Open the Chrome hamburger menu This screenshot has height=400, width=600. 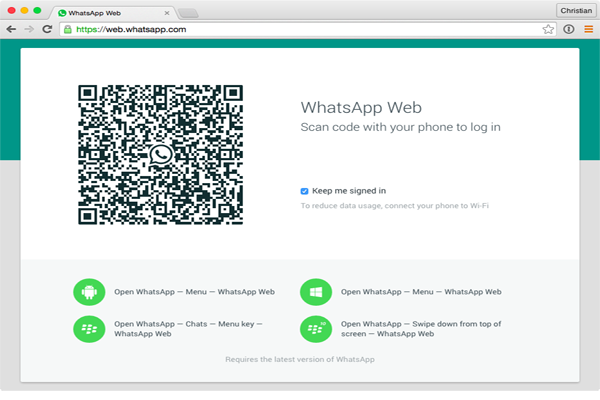click(589, 29)
